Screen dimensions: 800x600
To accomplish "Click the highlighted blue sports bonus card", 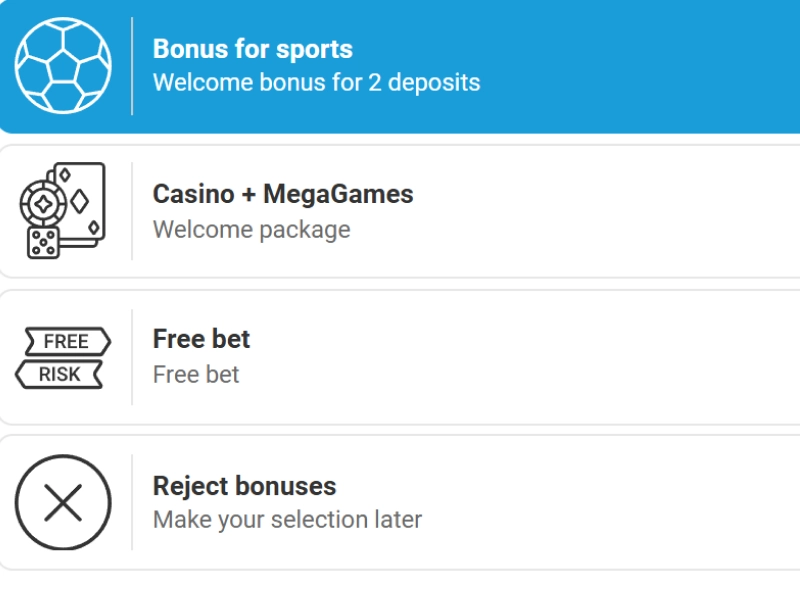I will [400, 66].
